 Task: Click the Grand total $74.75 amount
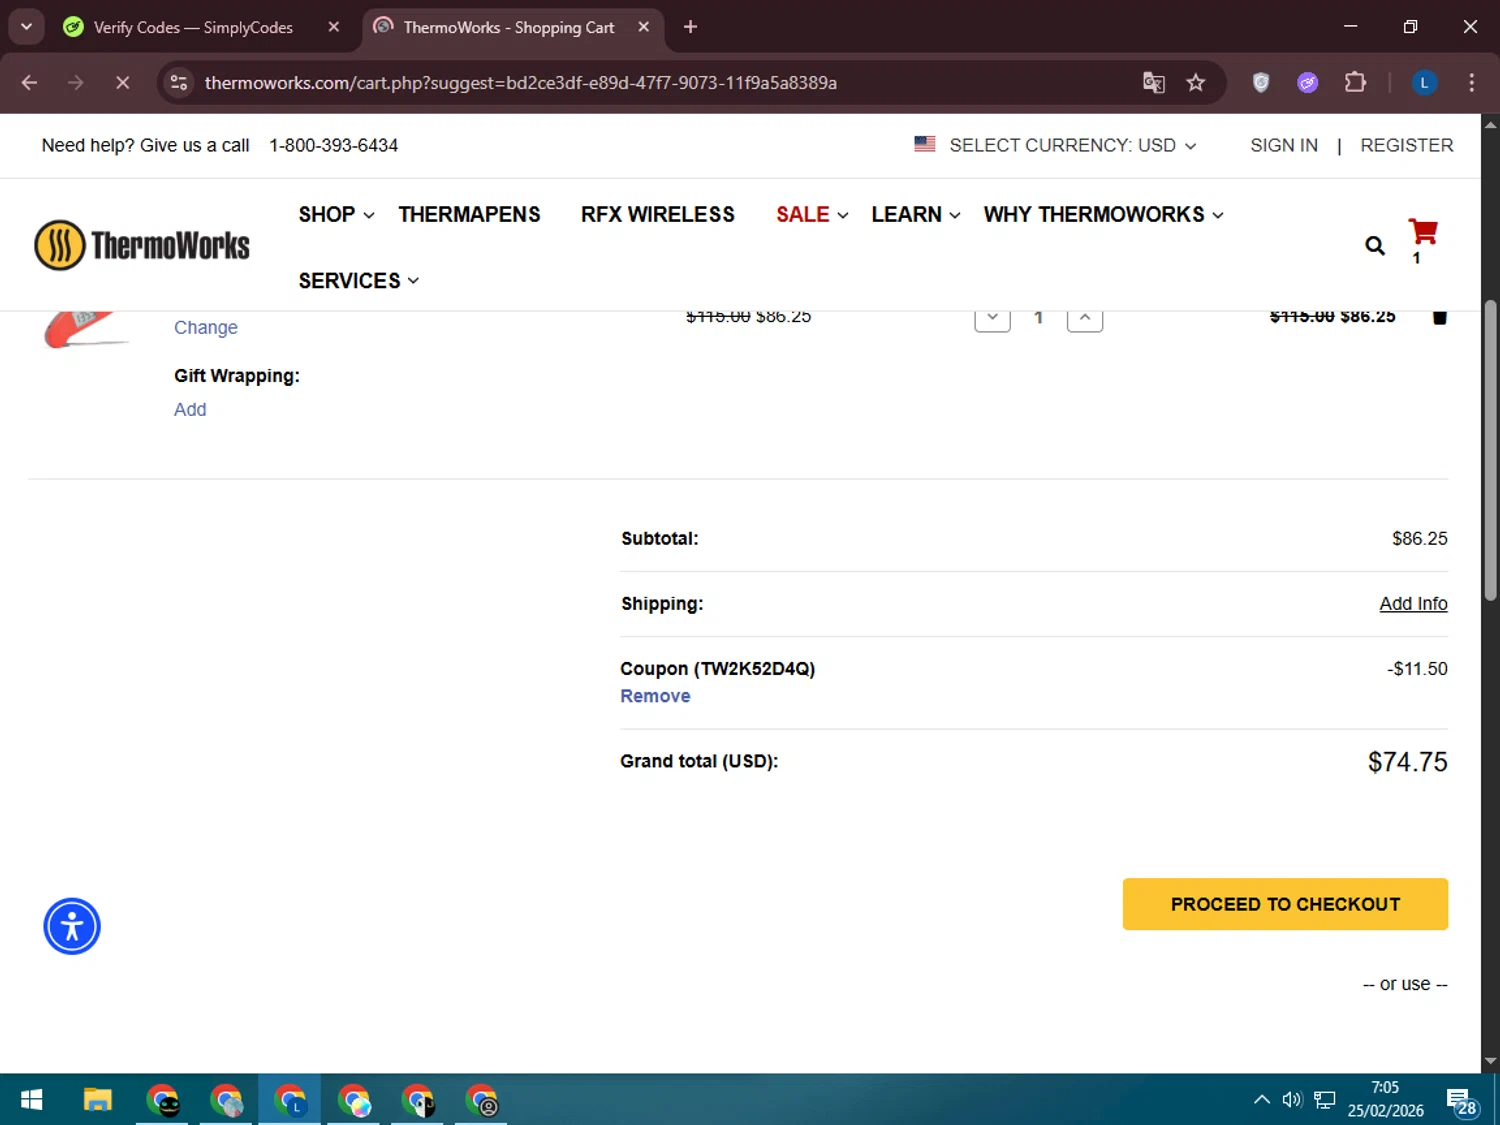coord(1407,762)
